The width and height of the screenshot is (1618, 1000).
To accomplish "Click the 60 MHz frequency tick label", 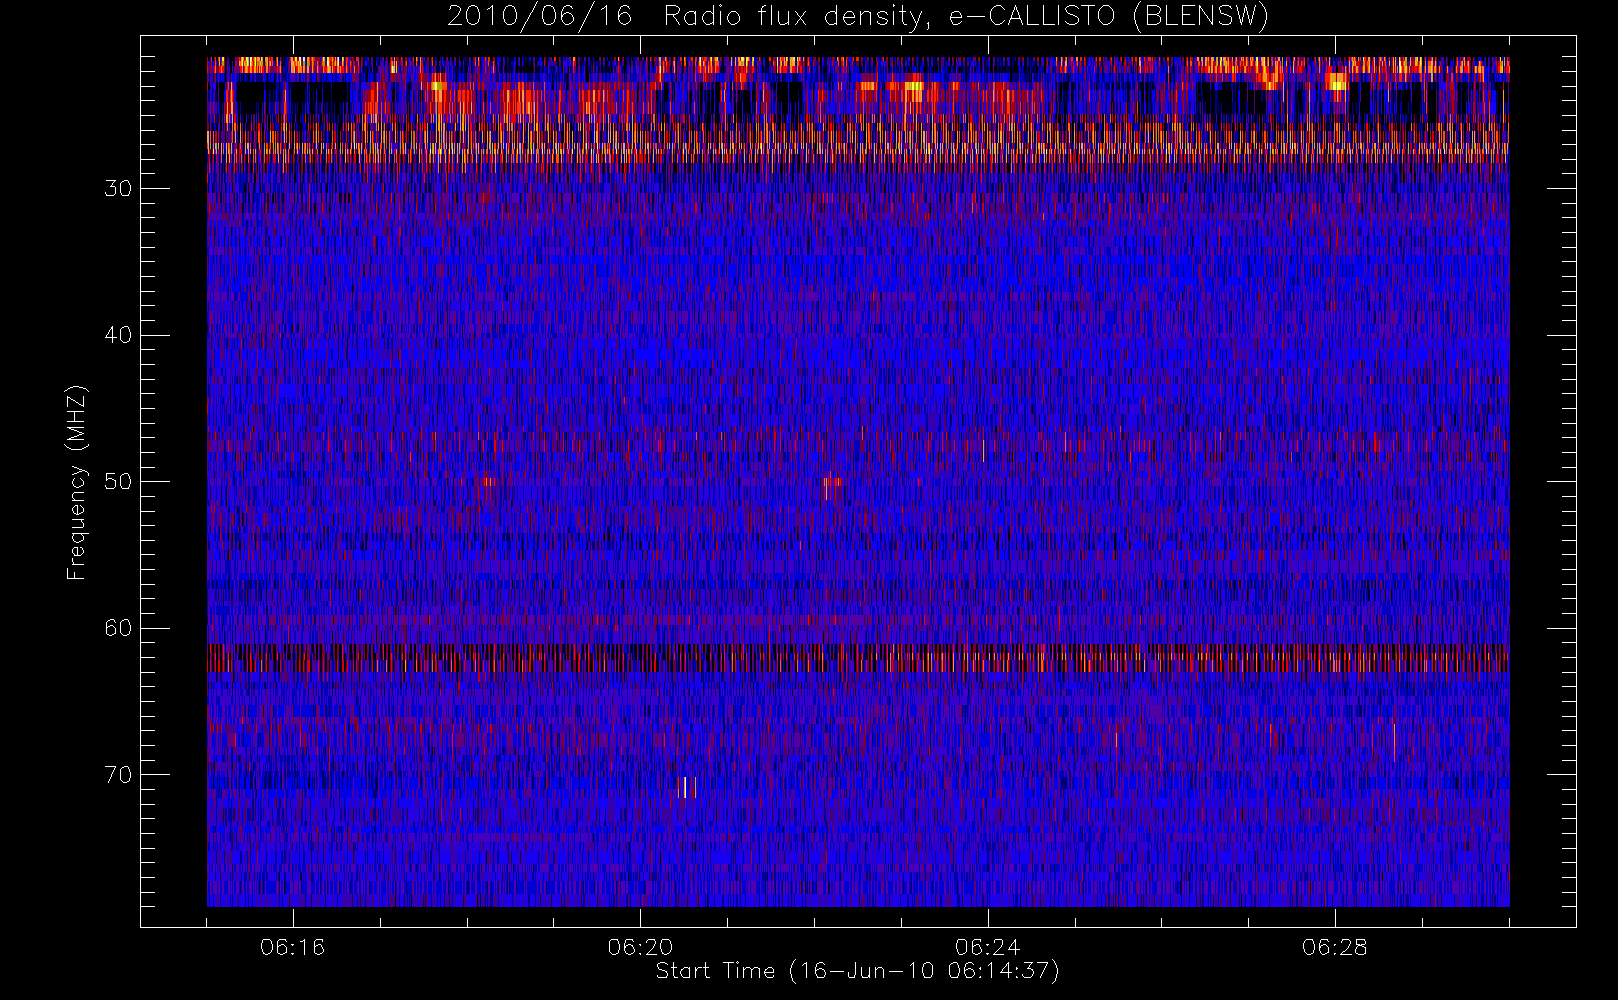I will tap(118, 628).
